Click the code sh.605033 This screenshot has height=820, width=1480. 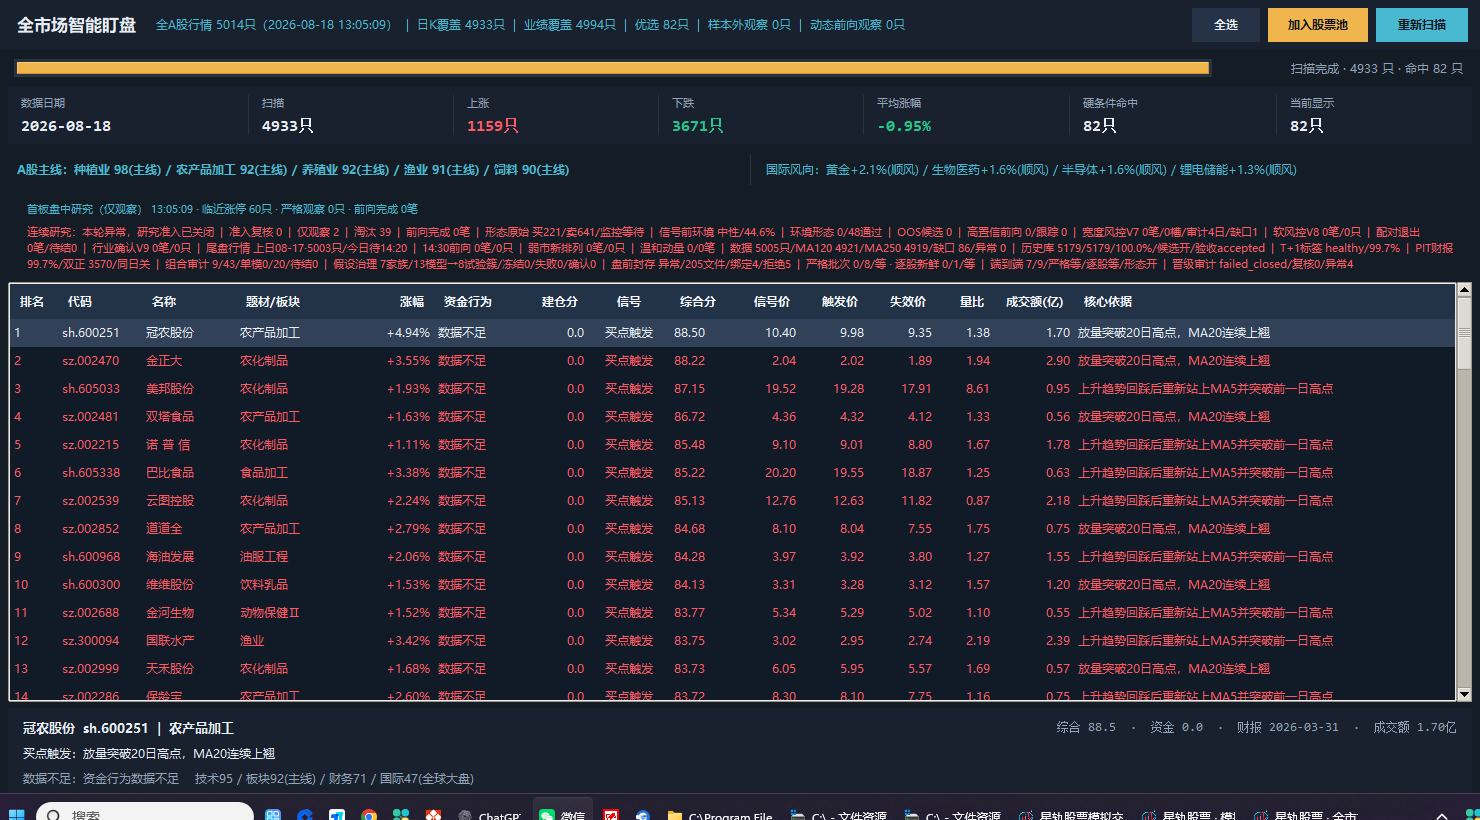[91, 389]
